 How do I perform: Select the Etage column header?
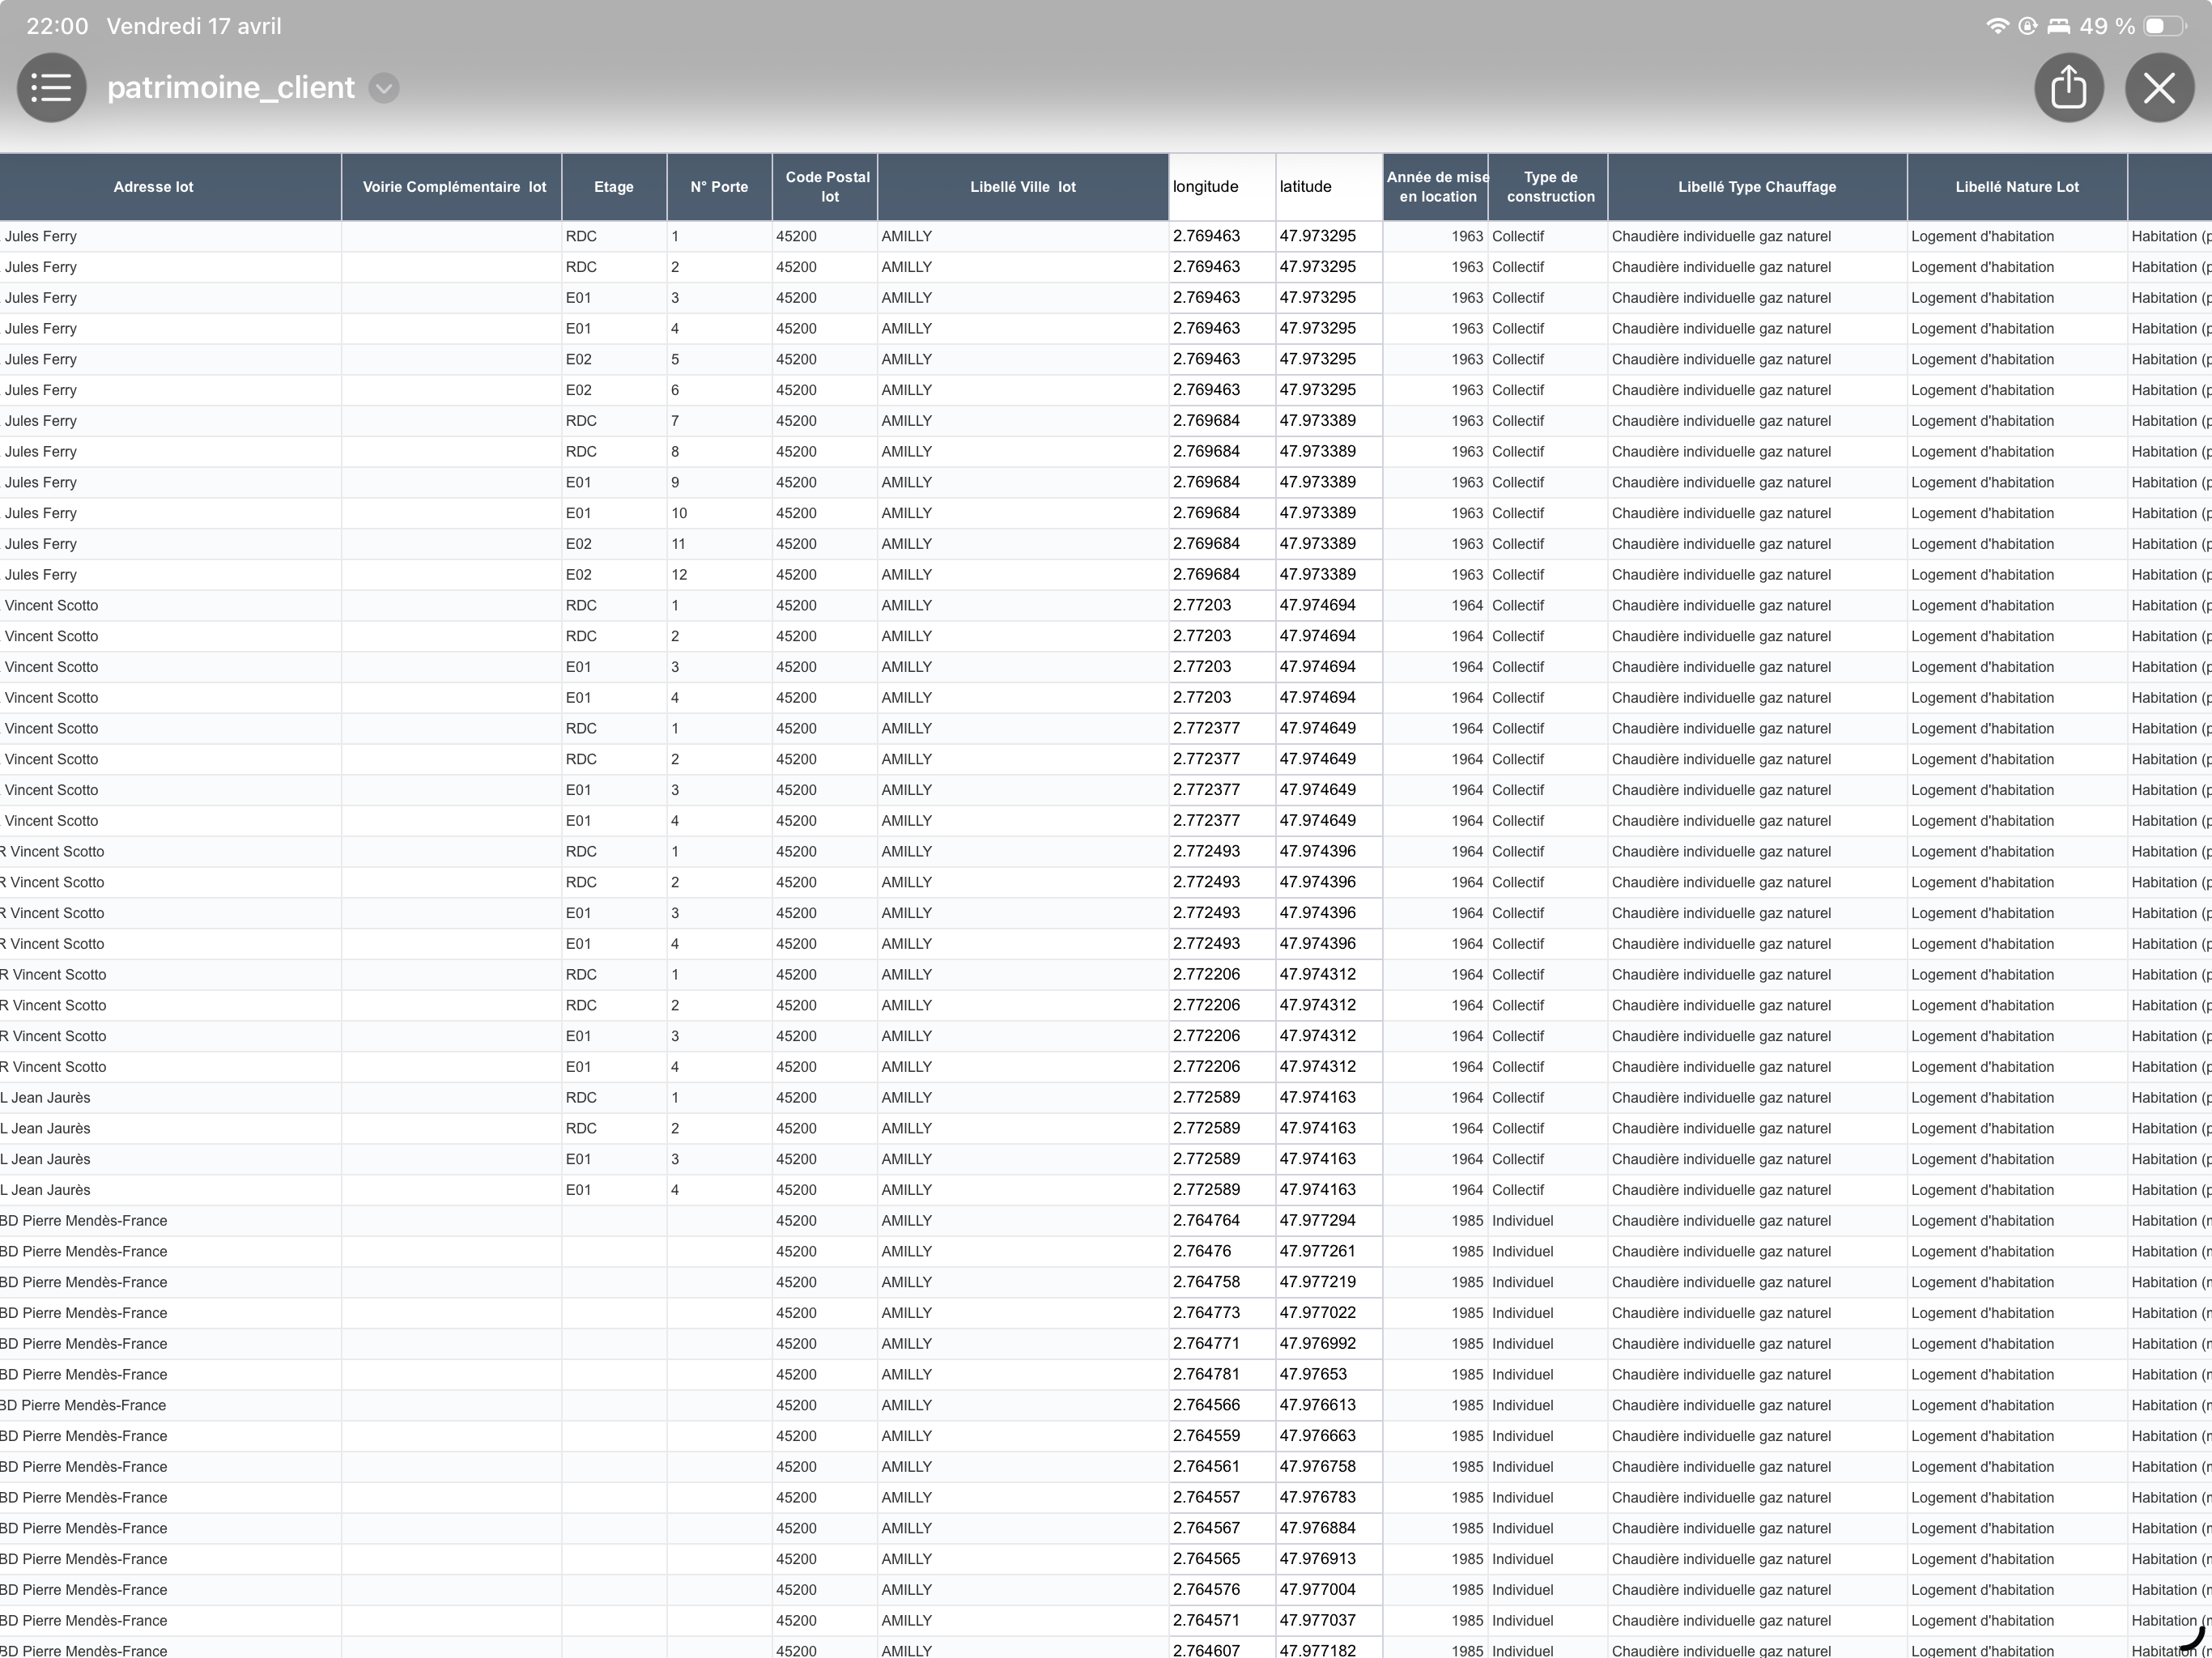pyautogui.click(x=613, y=187)
